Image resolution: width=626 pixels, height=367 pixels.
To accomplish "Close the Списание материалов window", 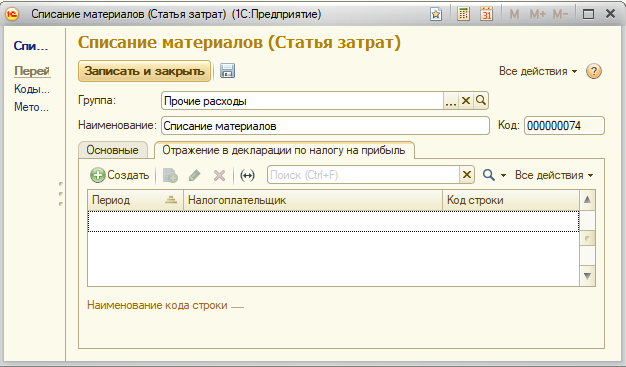I will pyautogui.click(x=610, y=14).
